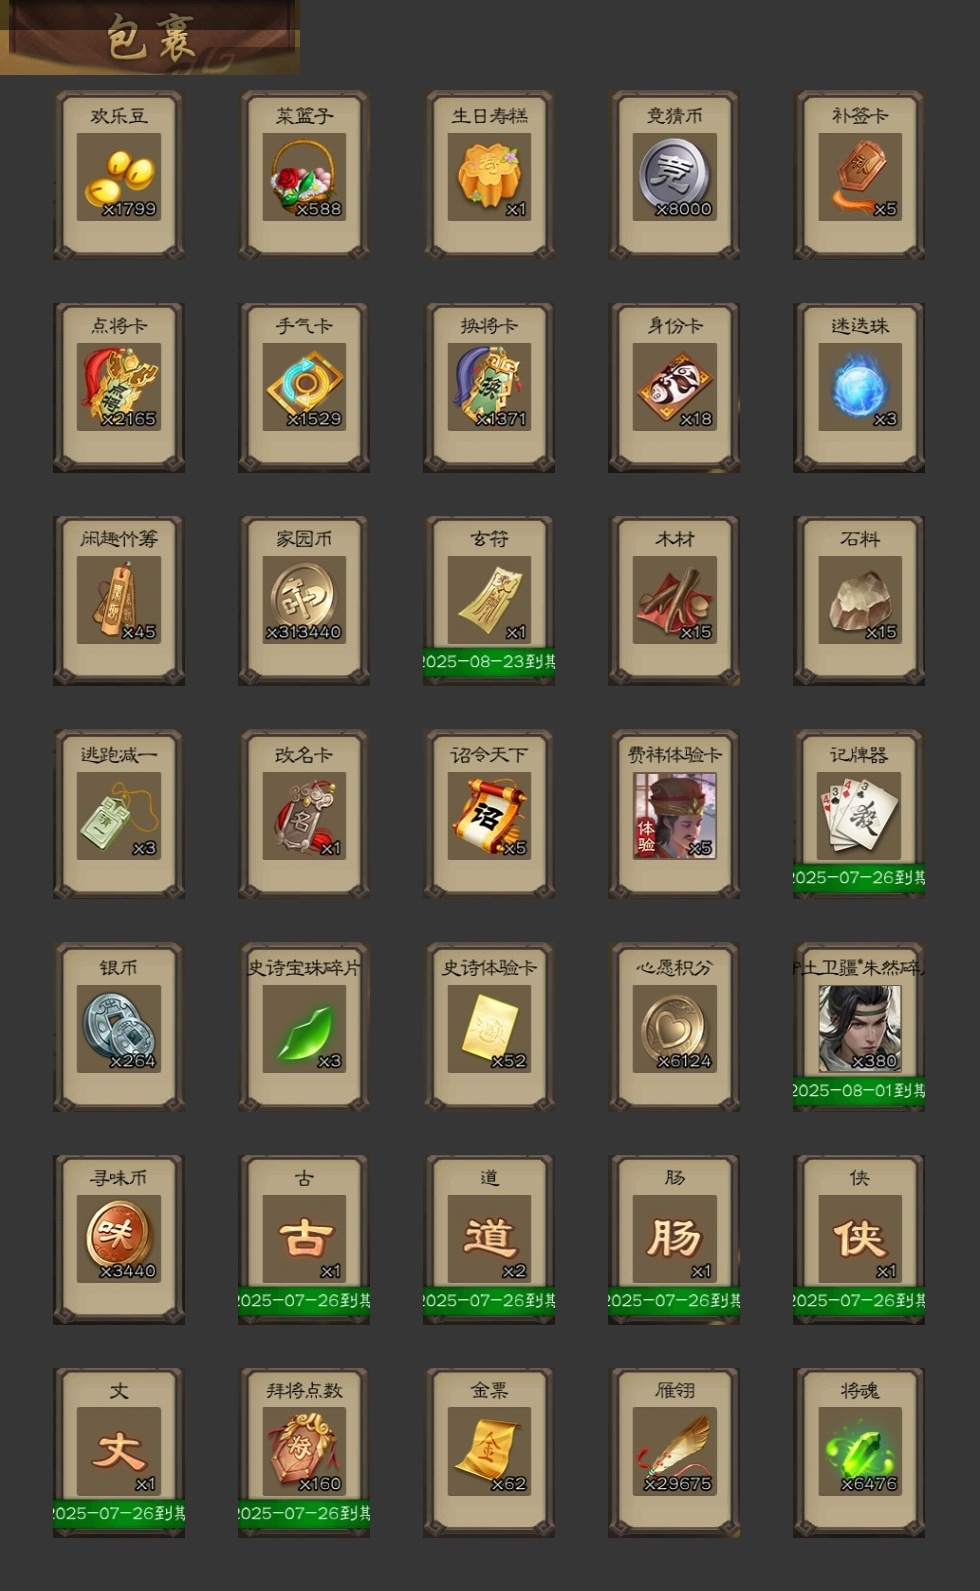980x1591 pixels.
Task: Open the 手气卡 lucky card item
Action: pos(304,388)
